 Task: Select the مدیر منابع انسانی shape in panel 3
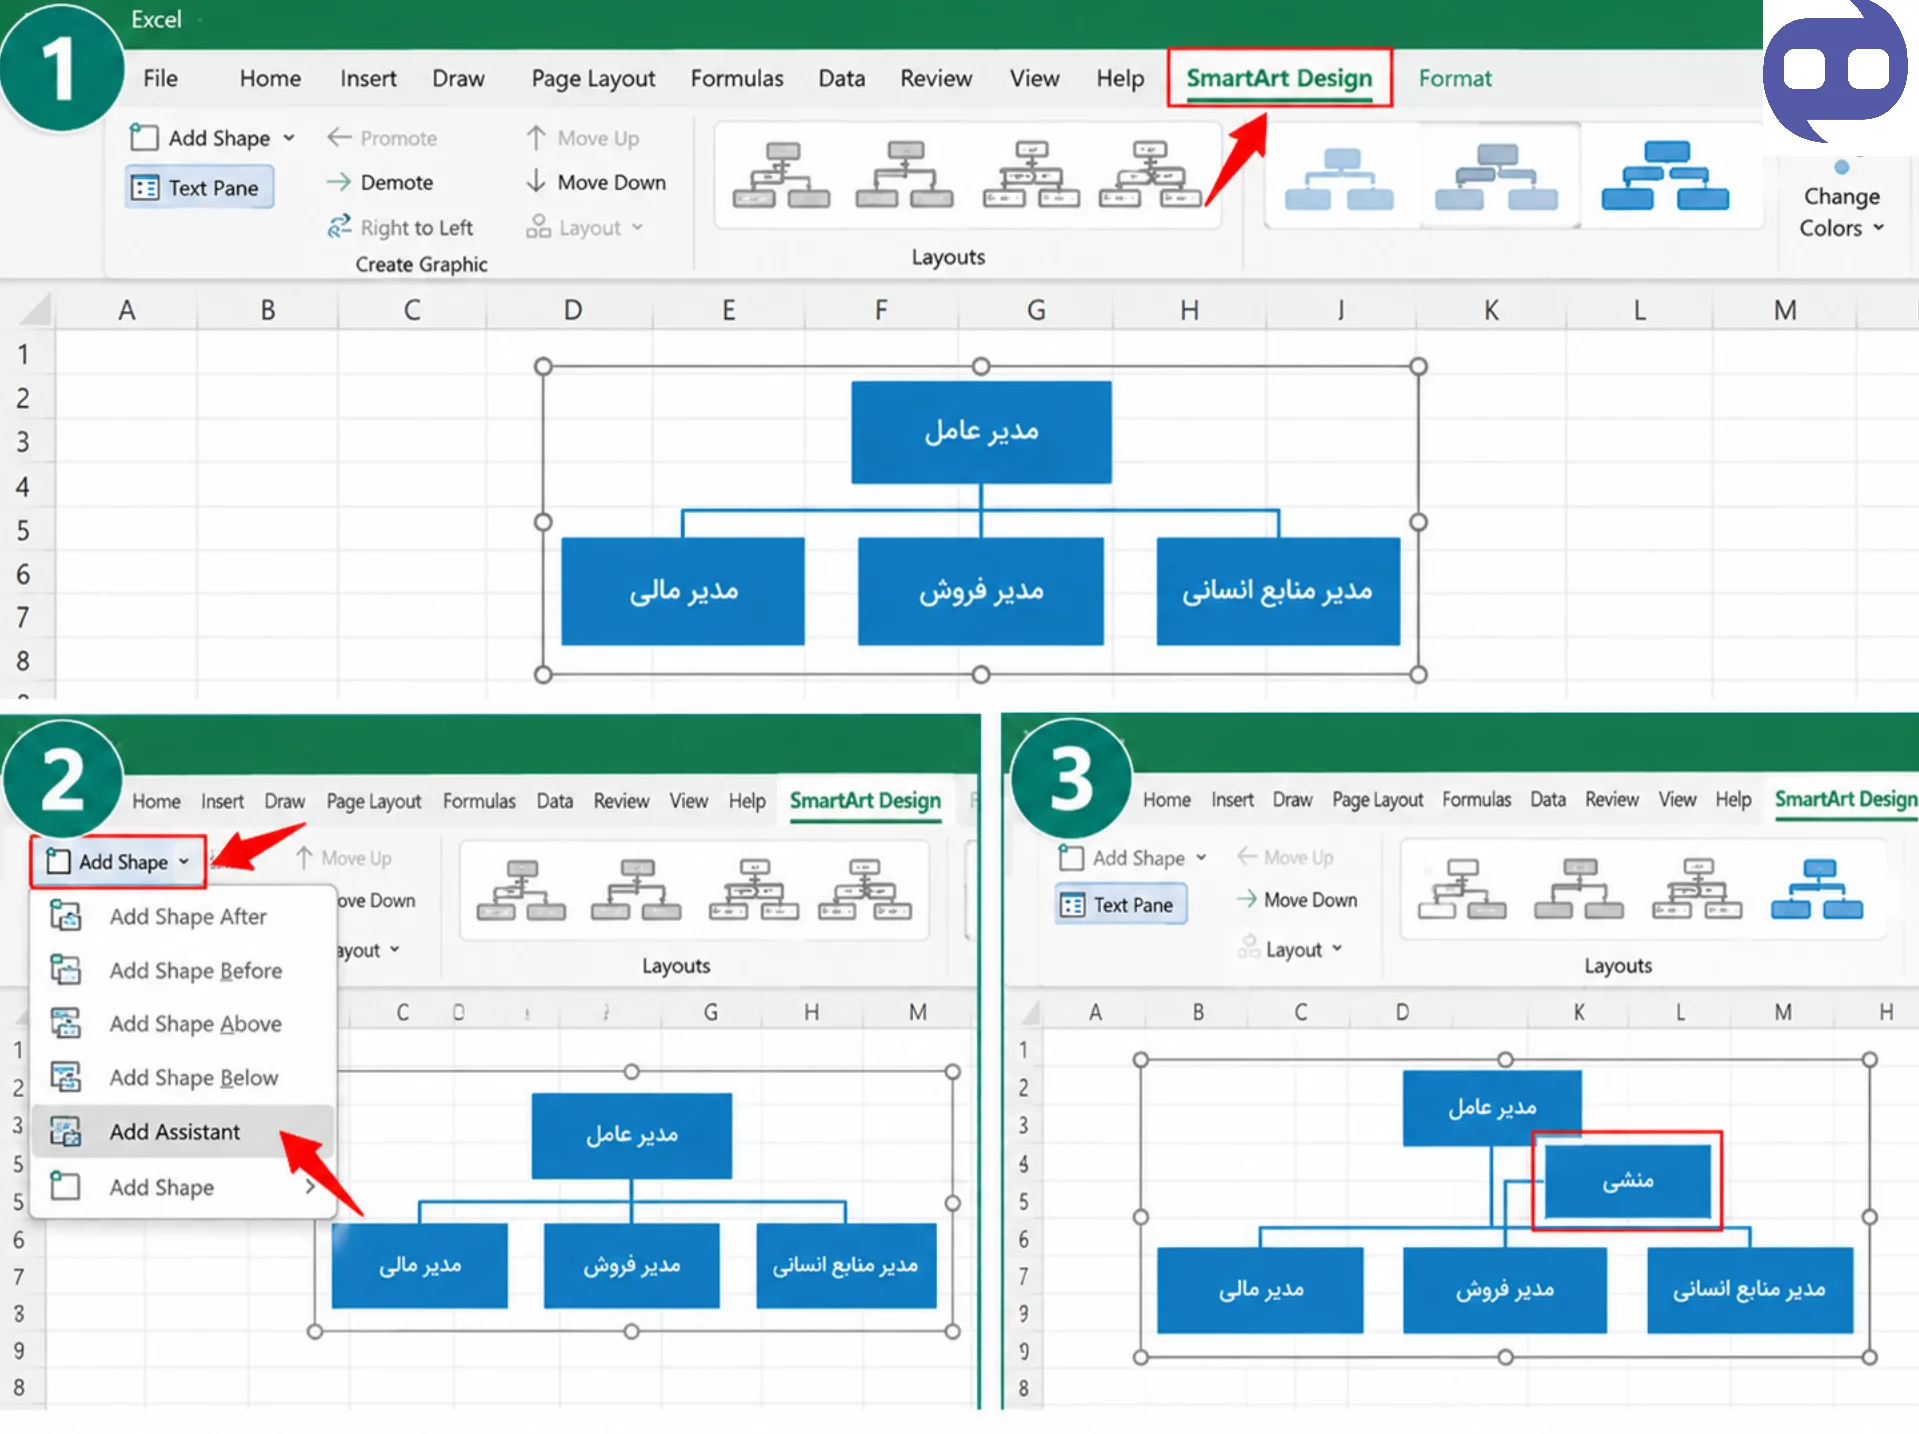1749,1290
